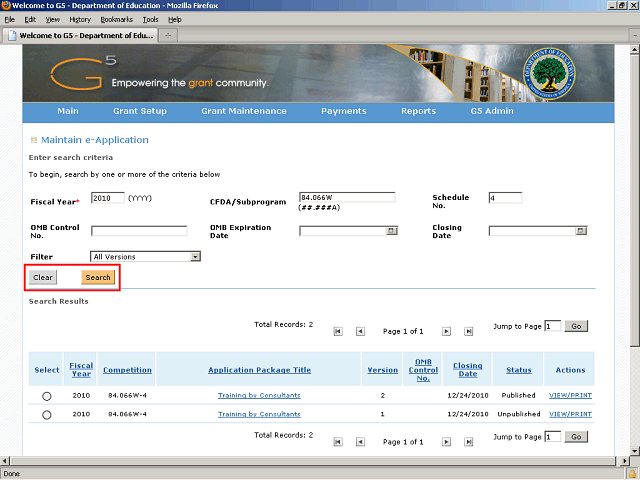Open the Grant Setup navigation tab
This screenshot has width=640, height=480.
140,111
